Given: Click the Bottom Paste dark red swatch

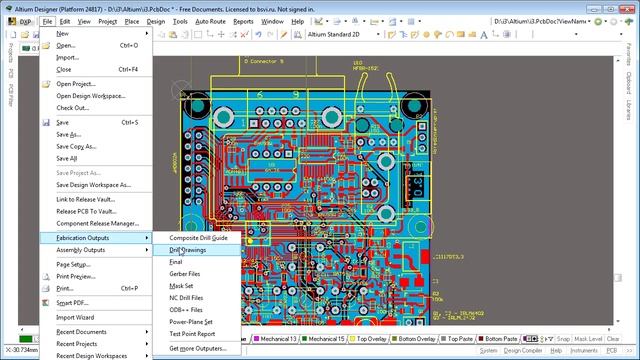Looking at the screenshot, I should [481, 339].
